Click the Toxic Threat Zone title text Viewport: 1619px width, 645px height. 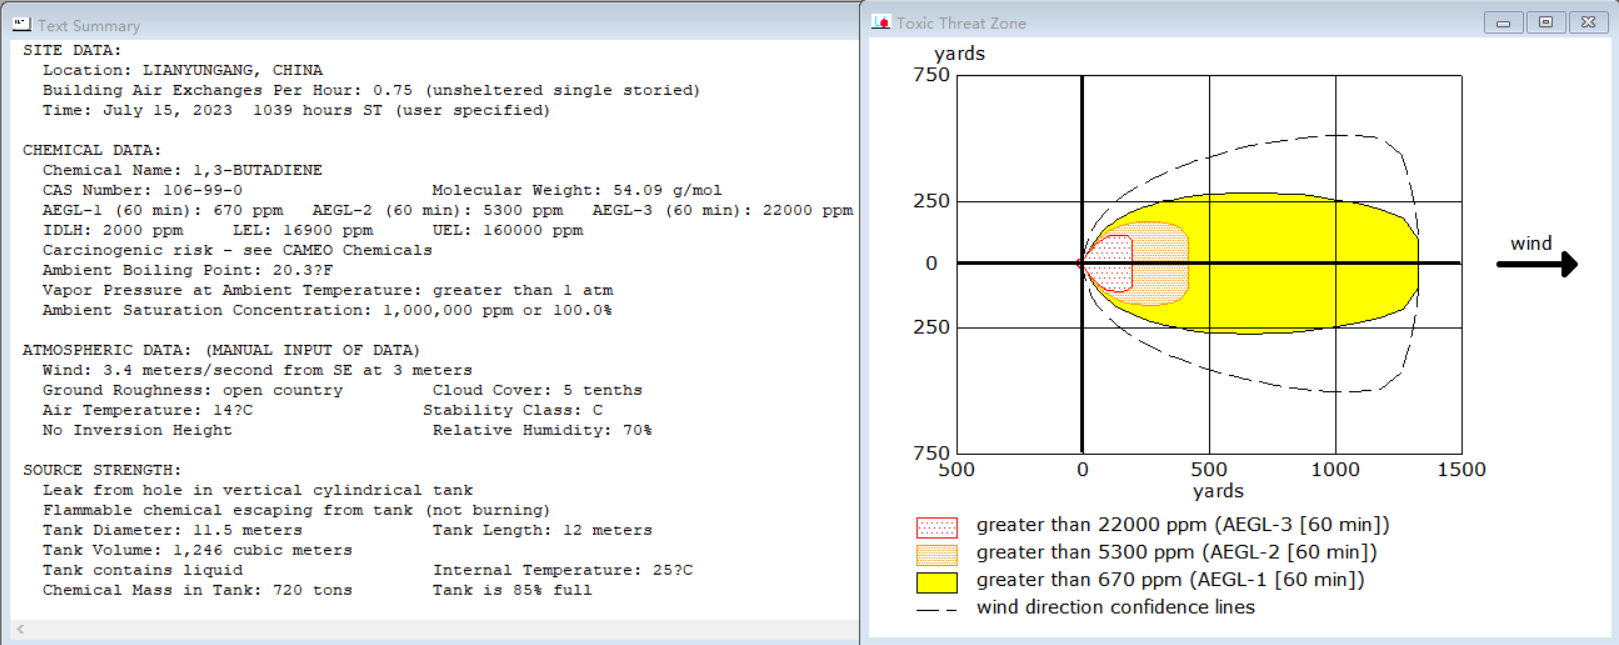click(961, 23)
